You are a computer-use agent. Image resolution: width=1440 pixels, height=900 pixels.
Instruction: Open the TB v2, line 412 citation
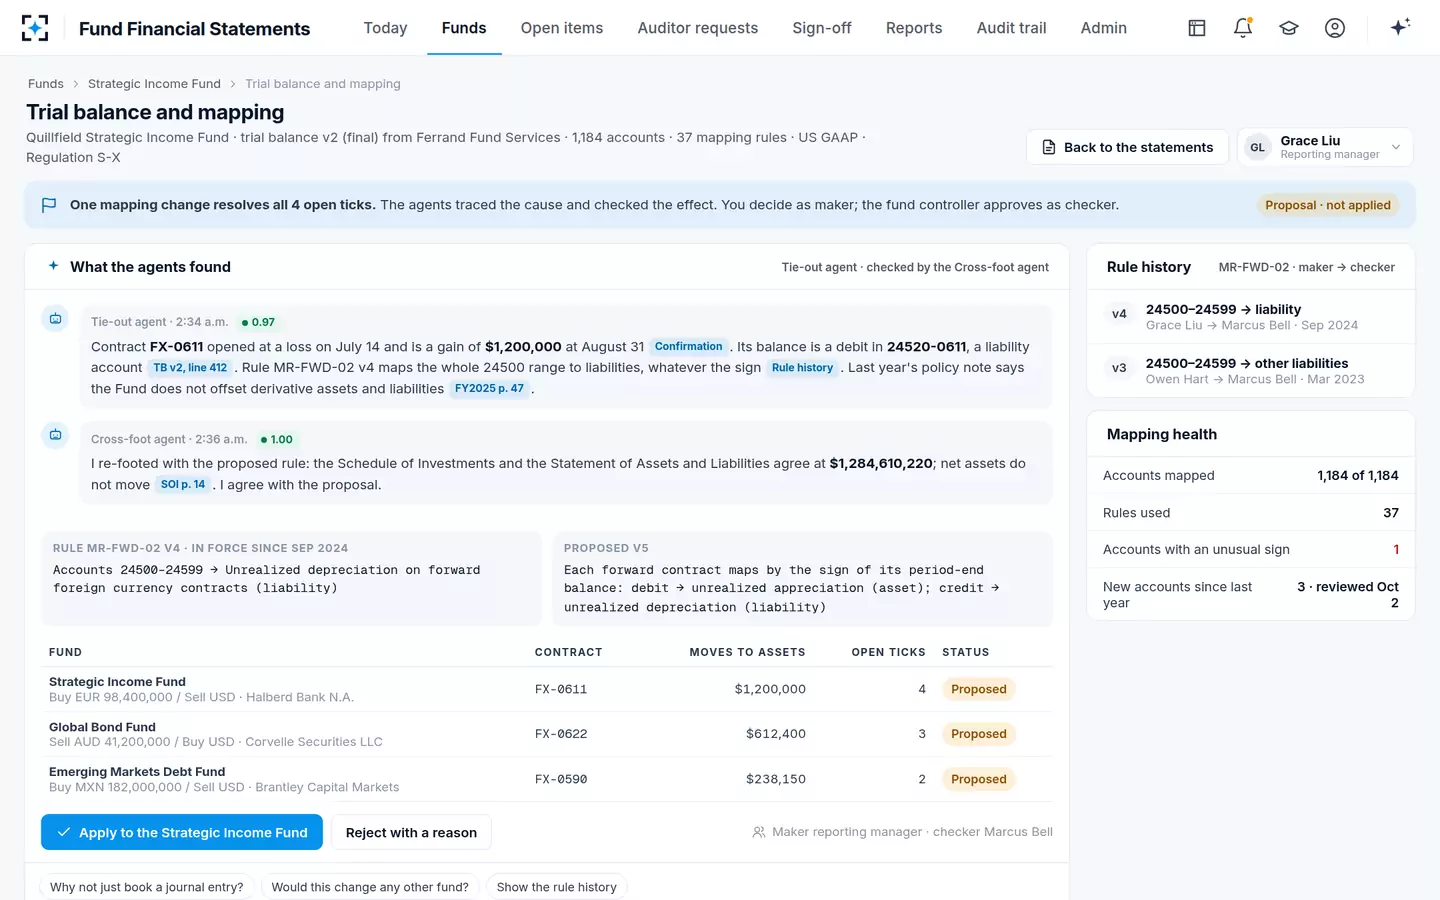click(x=190, y=368)
